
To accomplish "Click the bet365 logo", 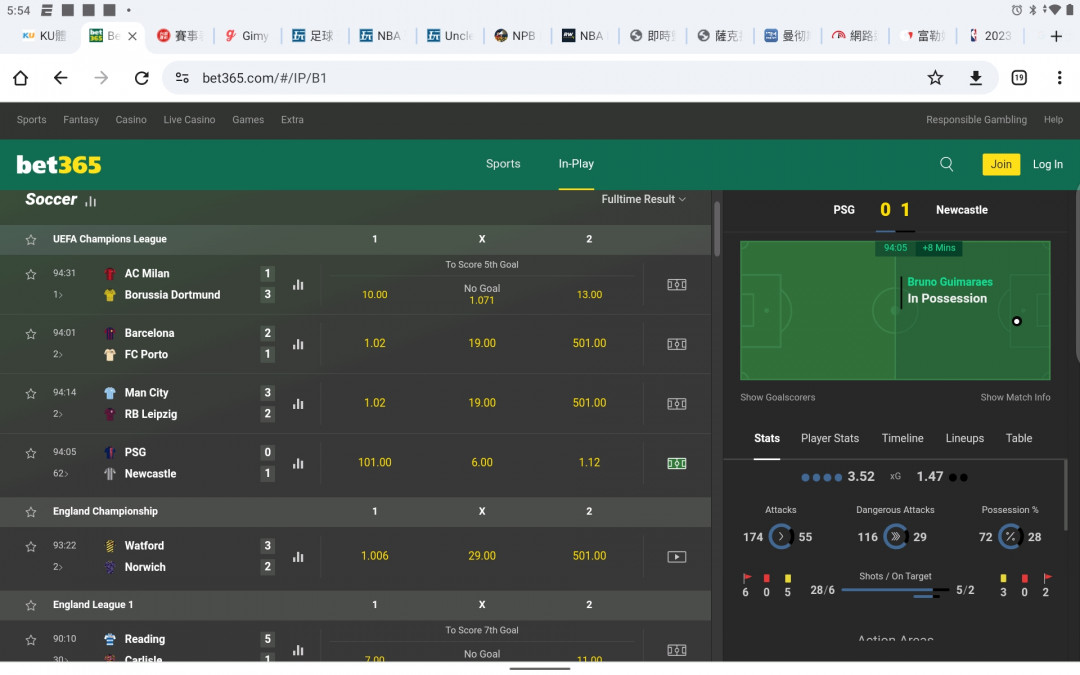I will (x=59, y=165).
